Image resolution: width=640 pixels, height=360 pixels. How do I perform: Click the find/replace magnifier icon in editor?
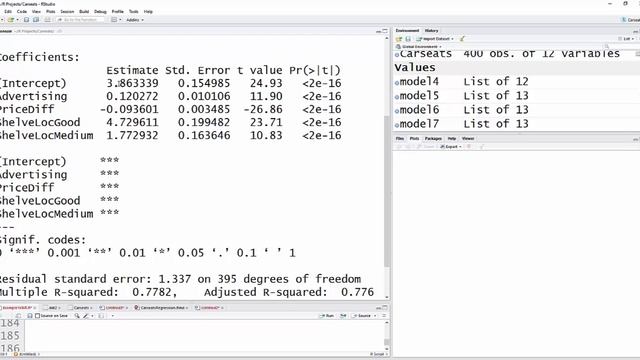click(77, 316)
